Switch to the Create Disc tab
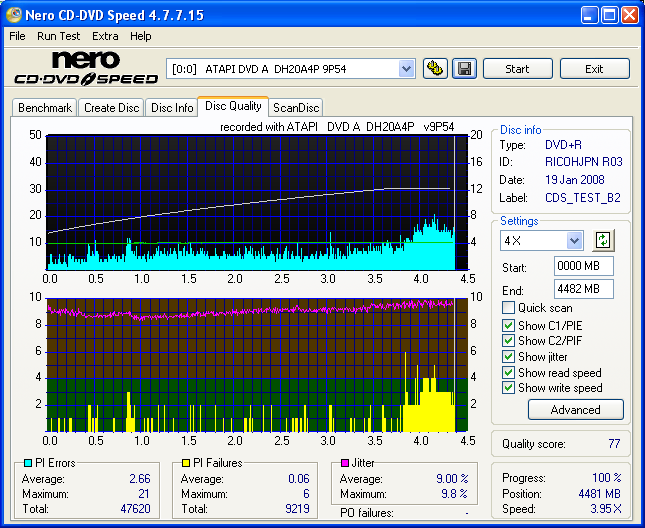 (x=111, y=108)
